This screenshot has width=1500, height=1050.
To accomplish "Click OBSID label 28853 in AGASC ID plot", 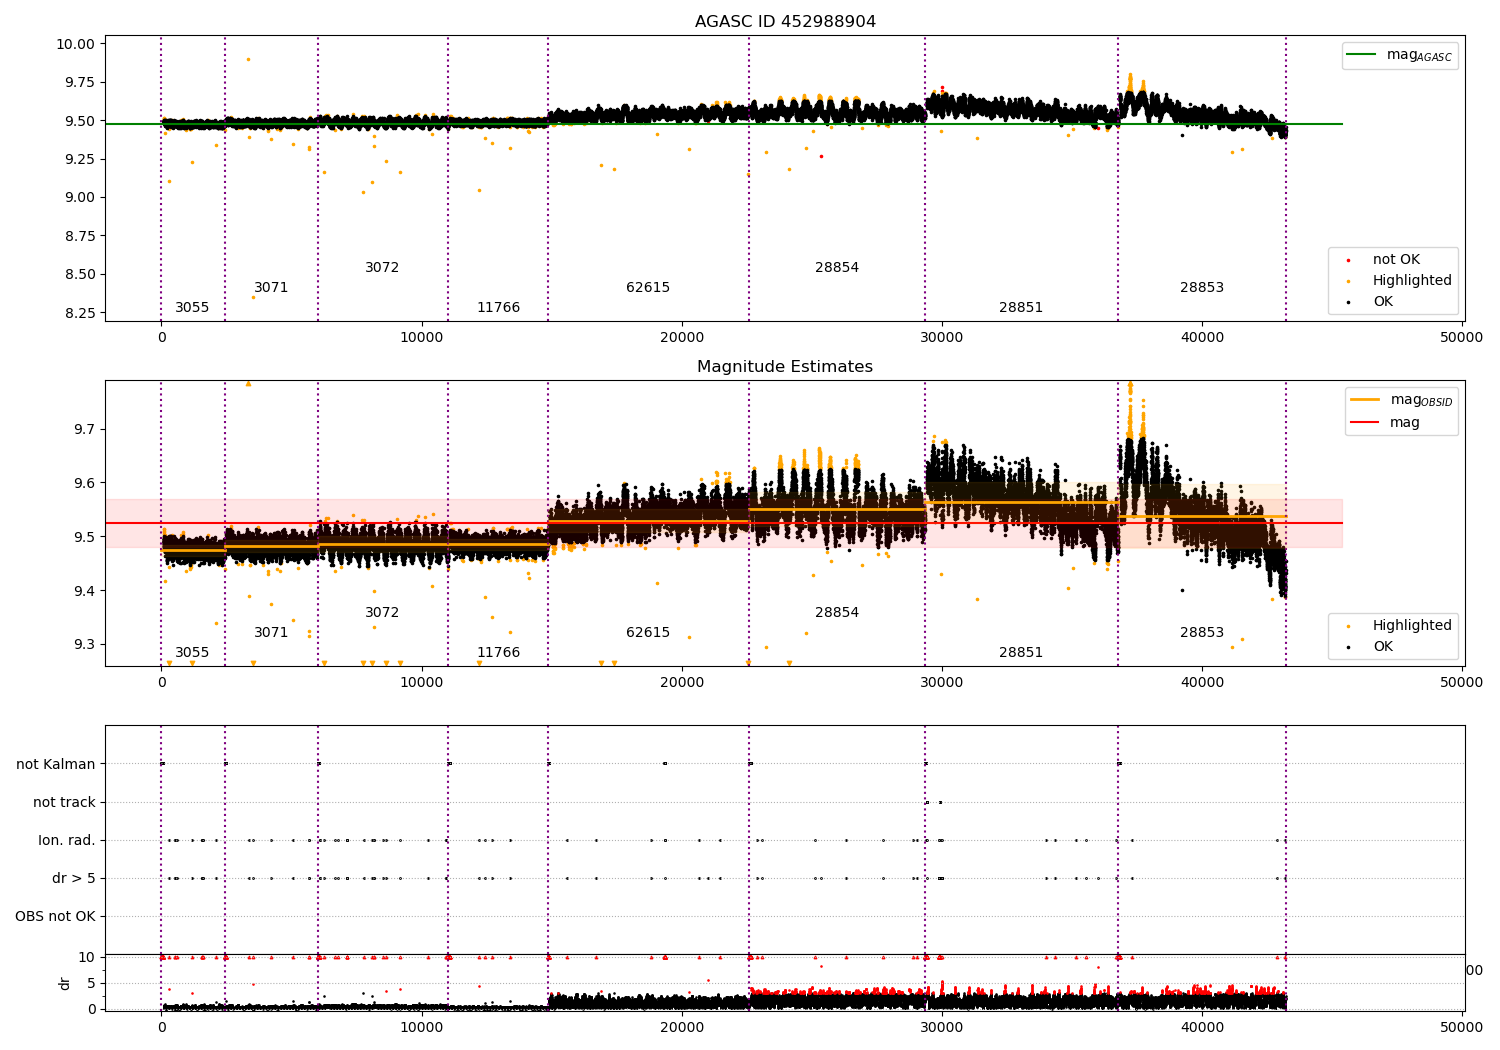I will pyautogui.click(x=1202, y=288).
